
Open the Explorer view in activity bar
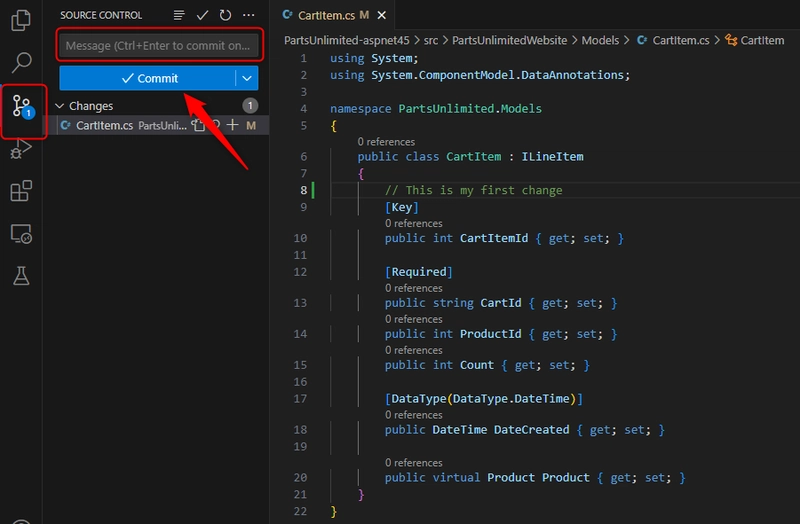tap(21, 20)
